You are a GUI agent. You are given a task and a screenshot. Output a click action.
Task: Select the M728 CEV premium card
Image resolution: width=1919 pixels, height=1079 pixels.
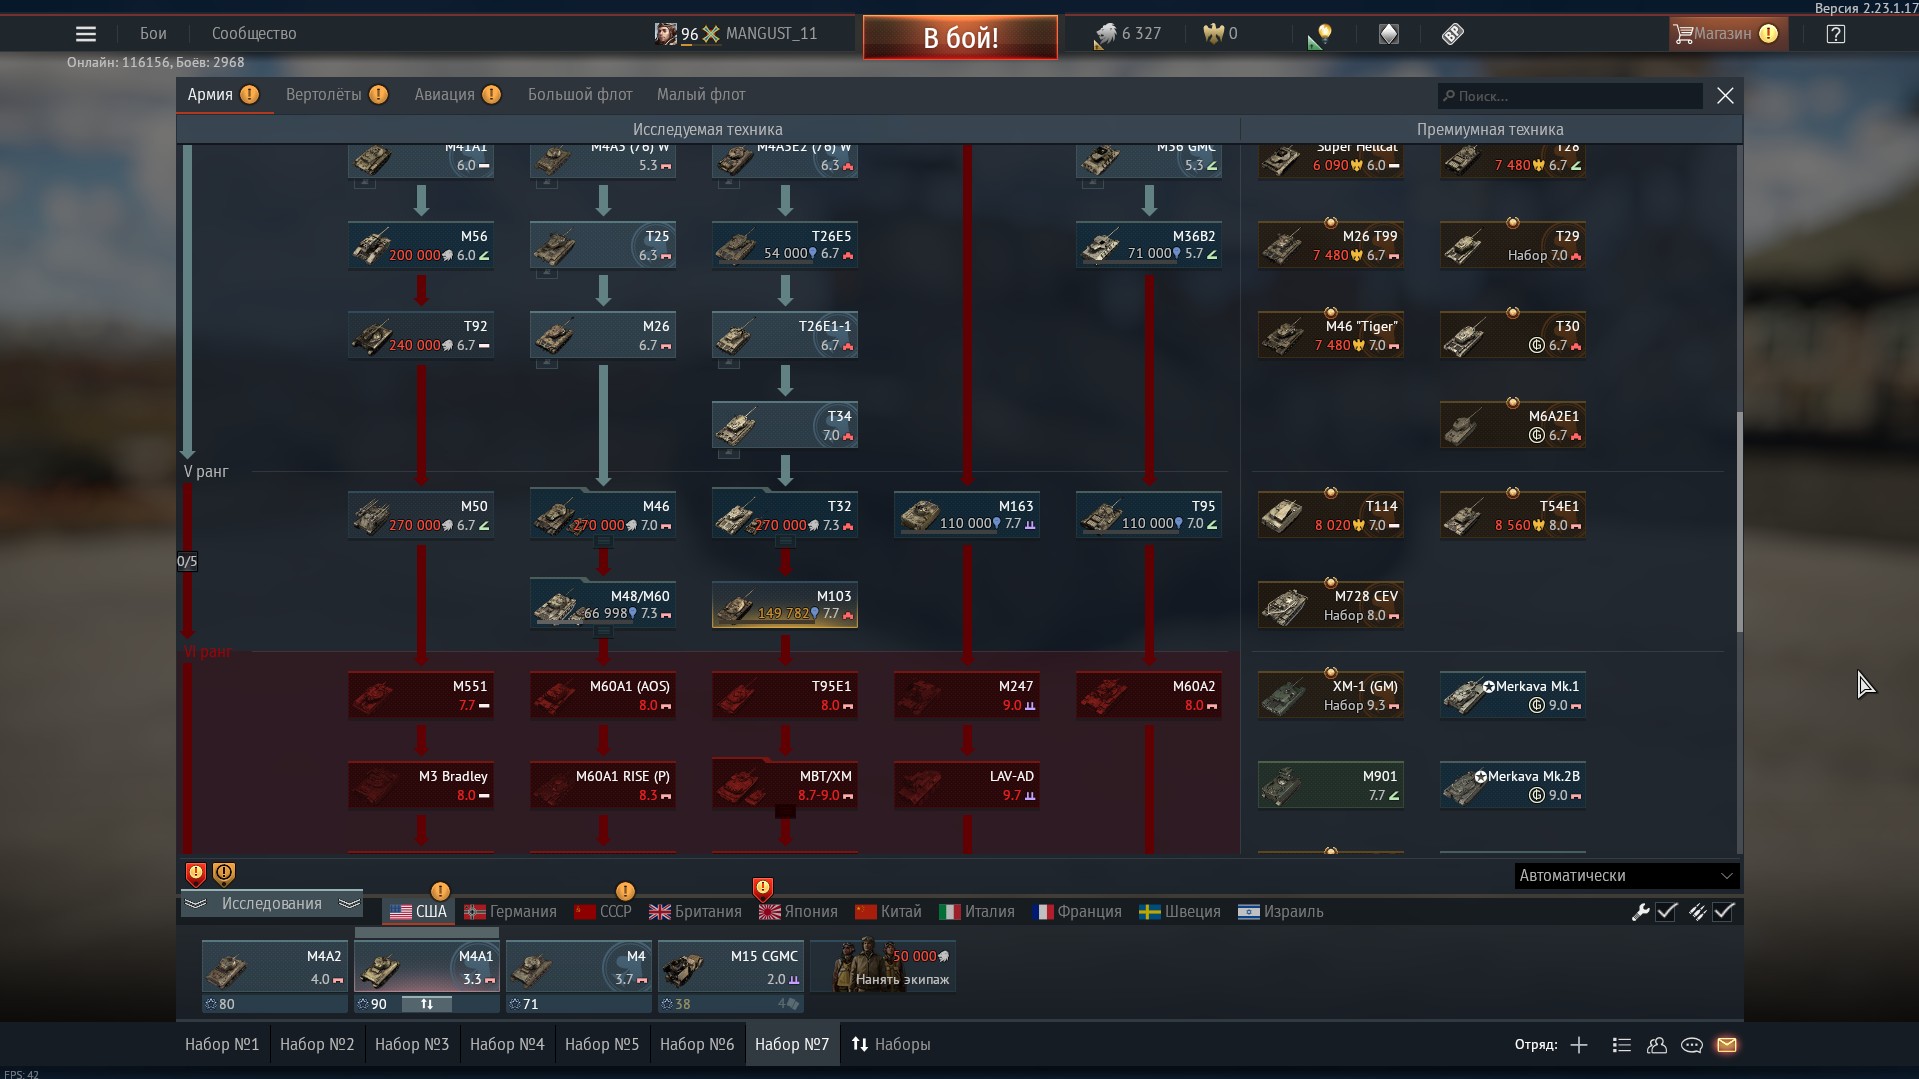click(1331, 606)
